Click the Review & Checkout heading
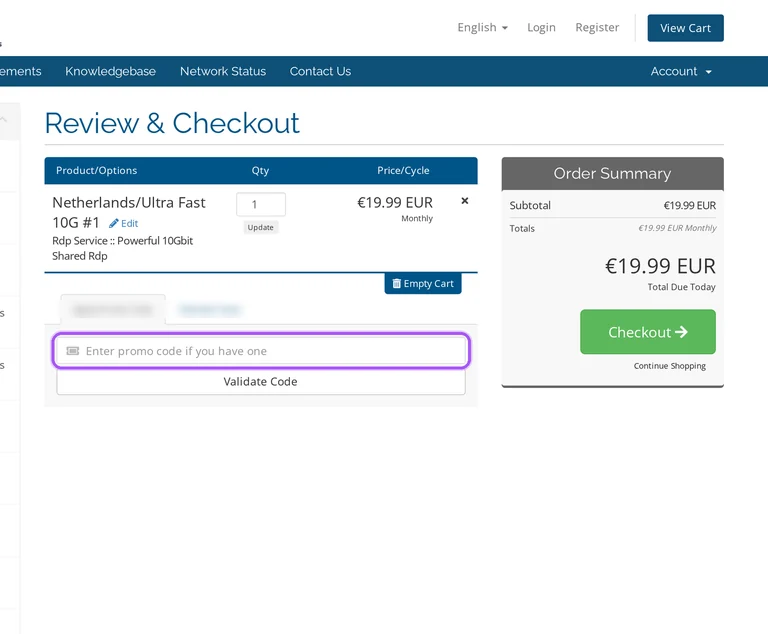This screenshot has width=768, height=634. coord(172,123)
